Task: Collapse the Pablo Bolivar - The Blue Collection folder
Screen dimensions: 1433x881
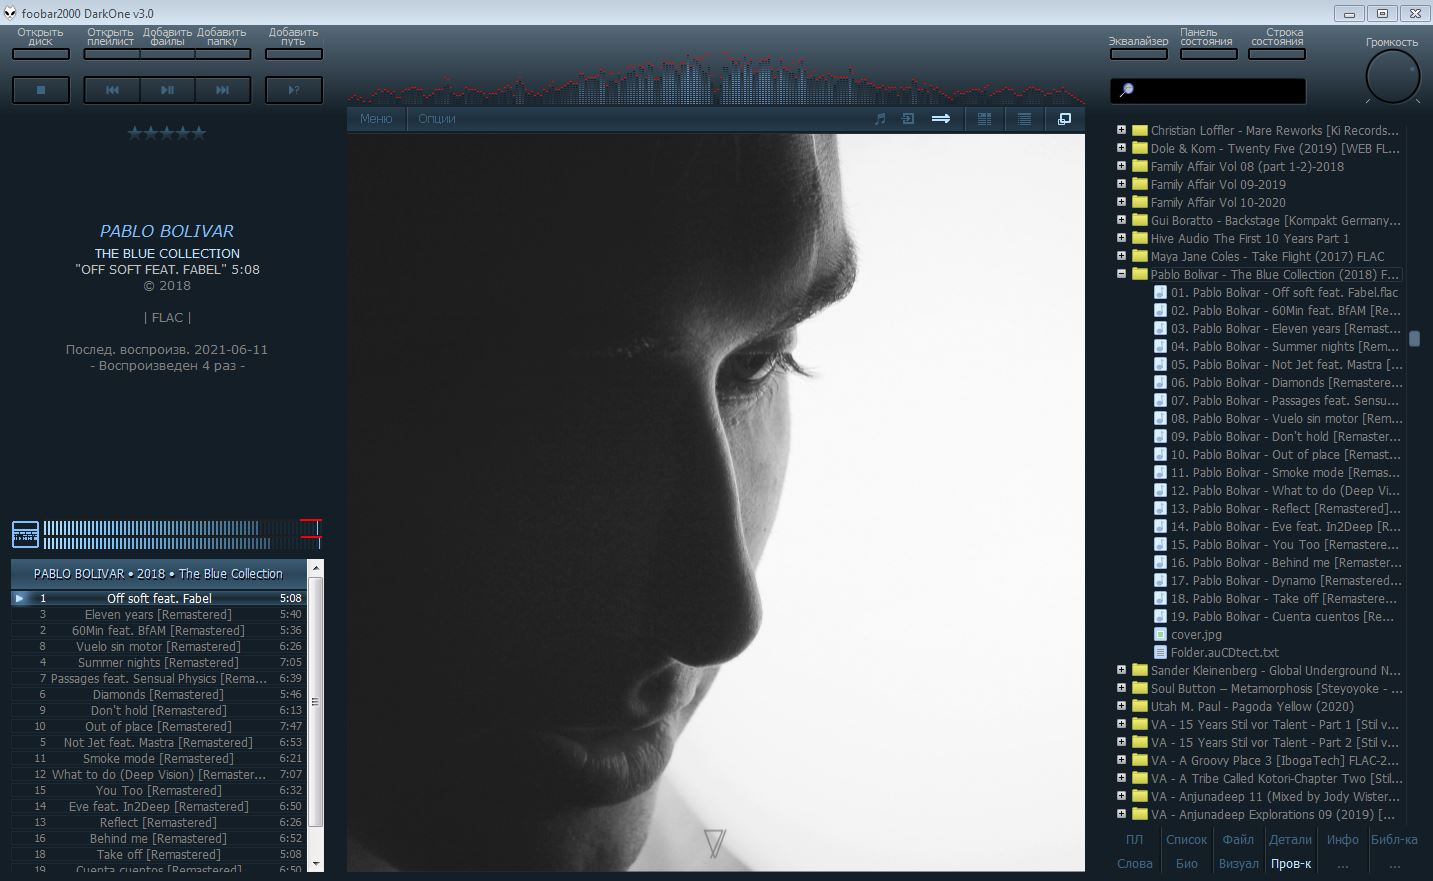Action: pyautogui.click(x=1121, y=274)
